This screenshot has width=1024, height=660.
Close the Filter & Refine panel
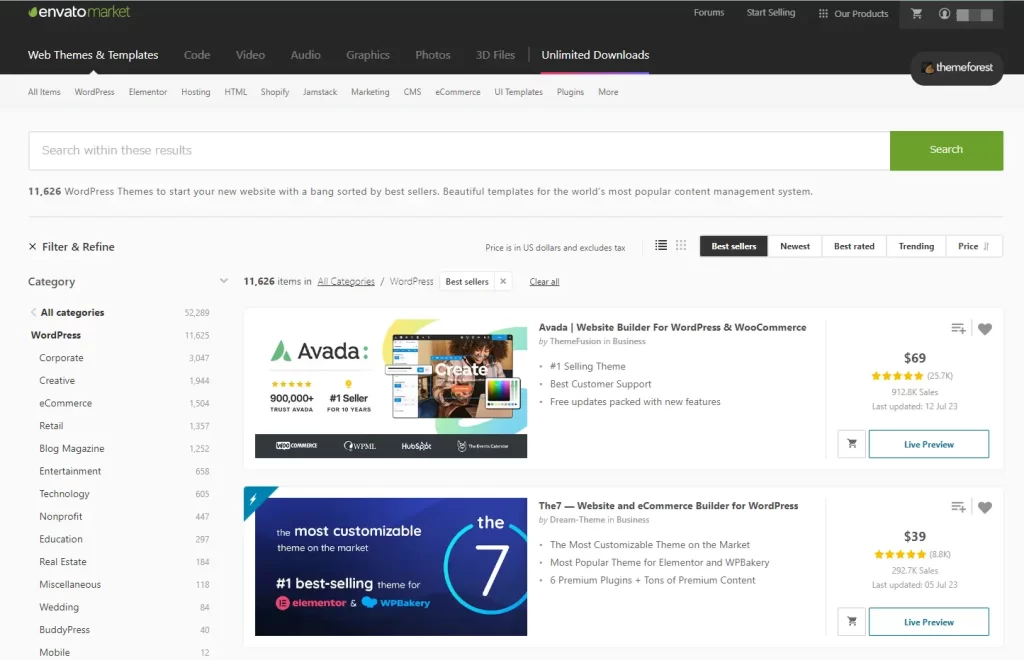33,247
